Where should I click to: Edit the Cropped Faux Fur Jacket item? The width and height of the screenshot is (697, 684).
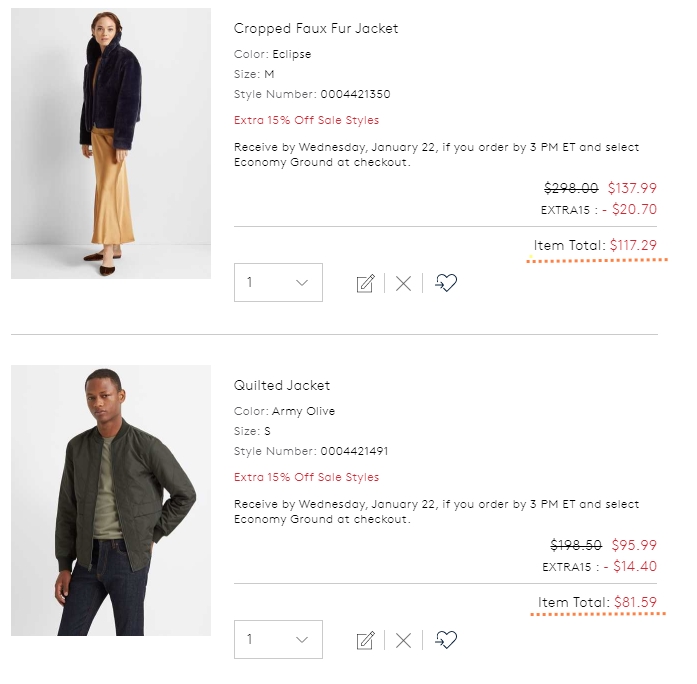tap(366, 283)
